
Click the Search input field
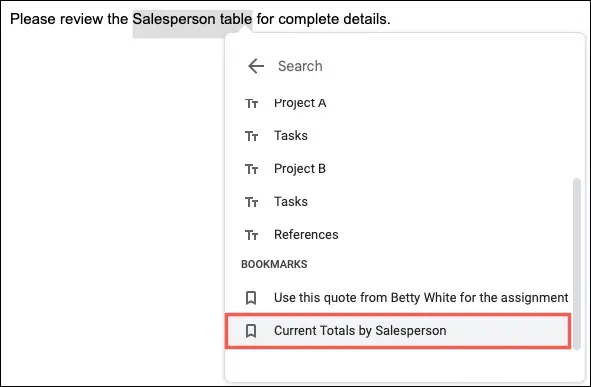tap(415, 66)
